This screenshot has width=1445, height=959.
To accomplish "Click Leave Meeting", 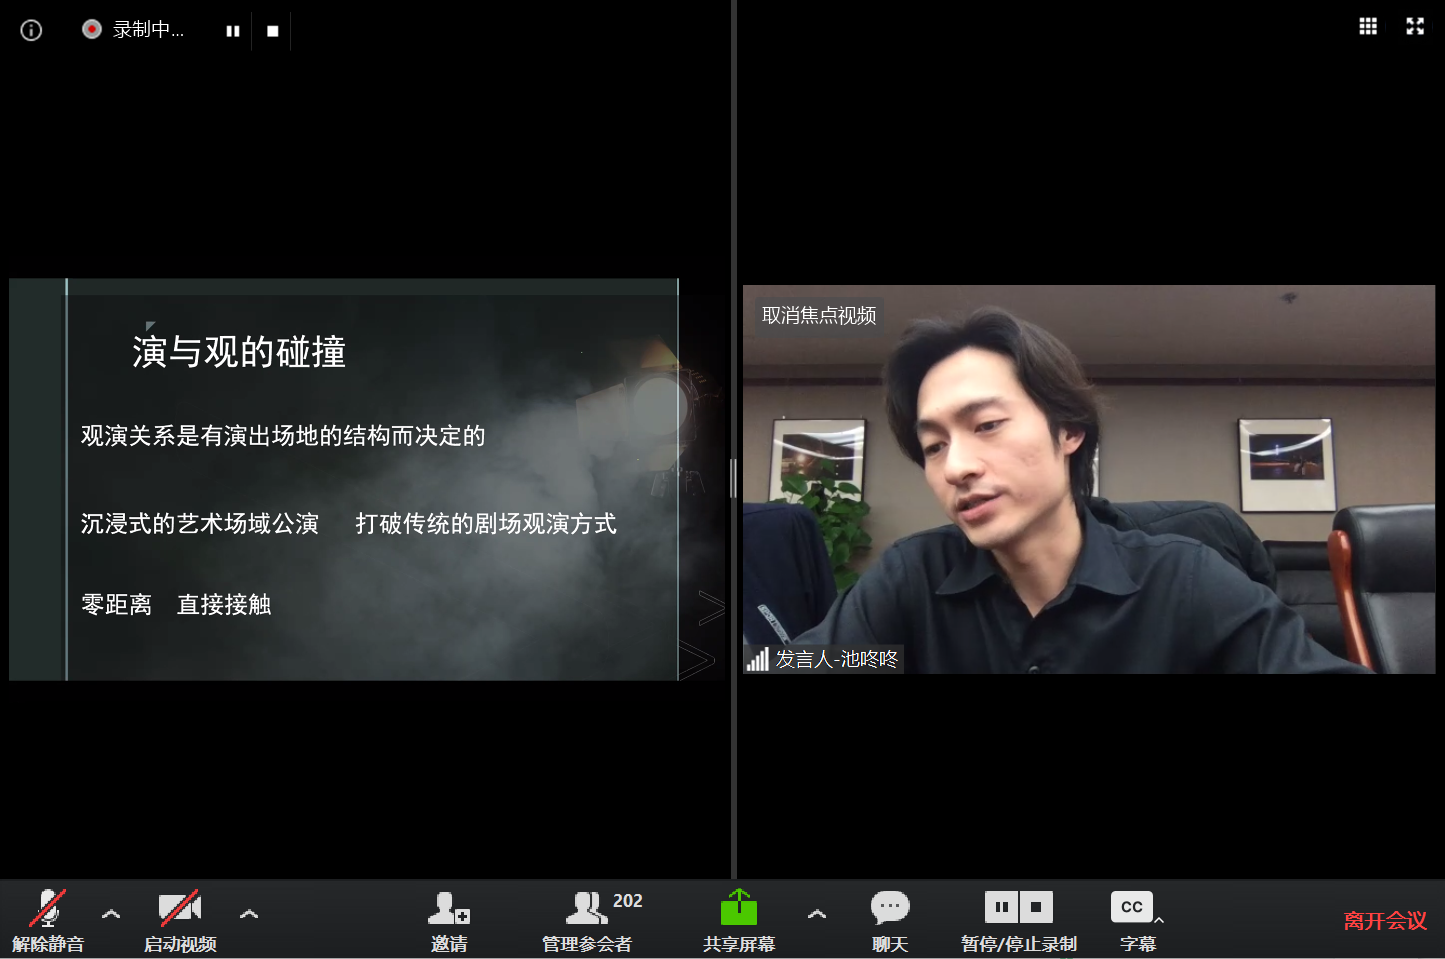I will coord(1385,921).
